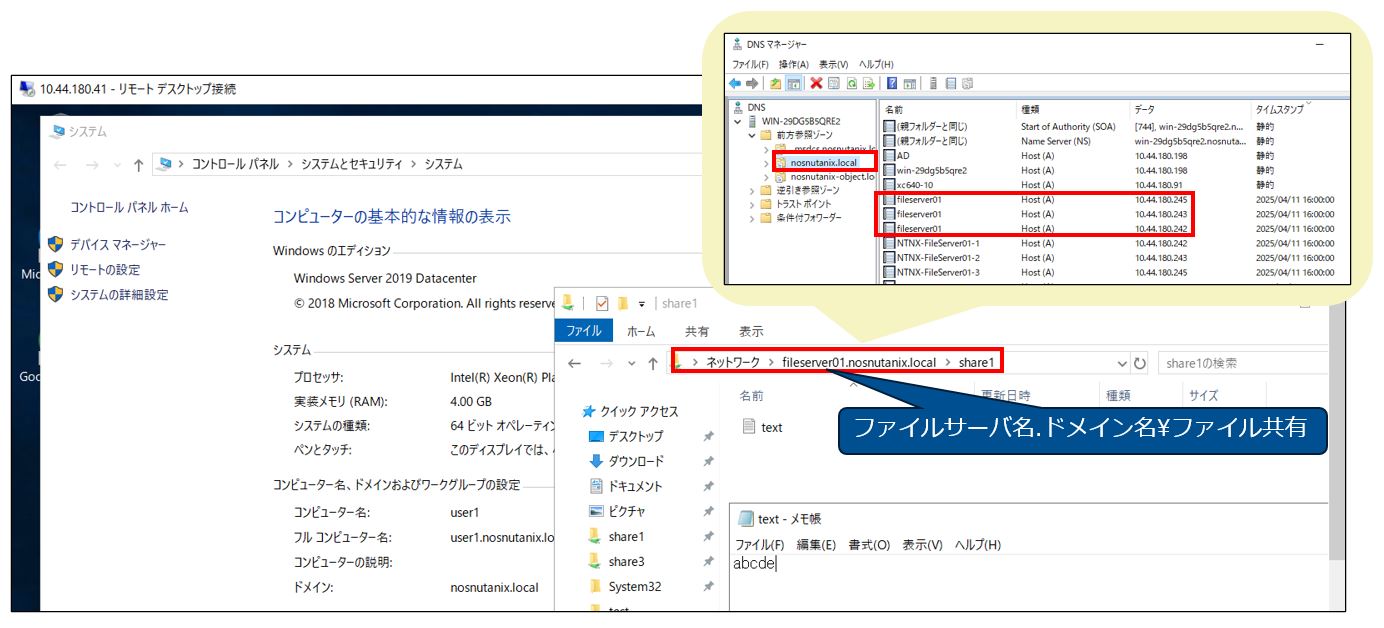1384x628 pixels.
Task: Open the ヘルプ(H) menu in DNS Manager
Action: 876,64
